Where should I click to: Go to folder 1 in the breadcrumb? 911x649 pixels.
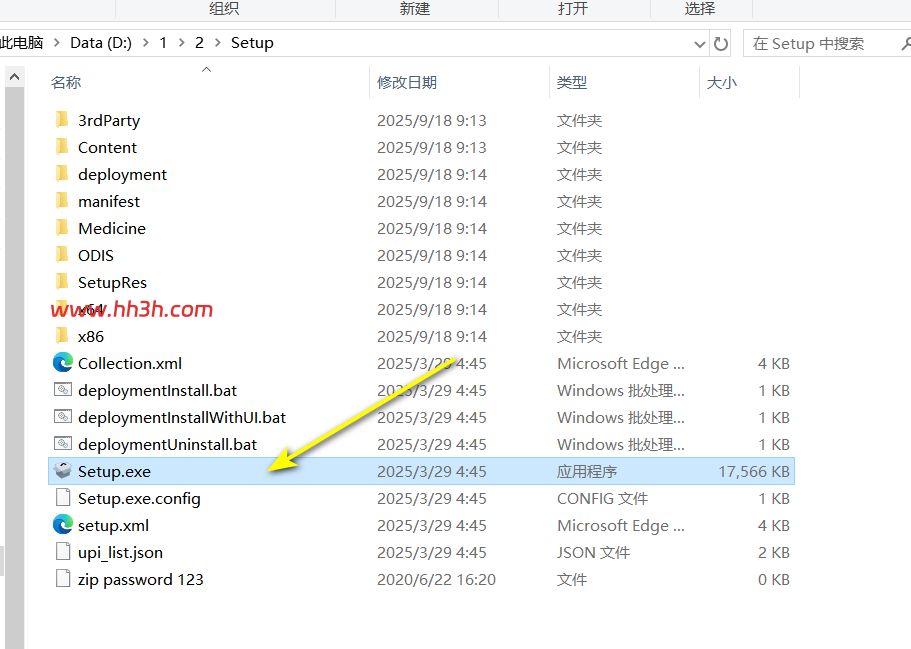pos(163,43)
